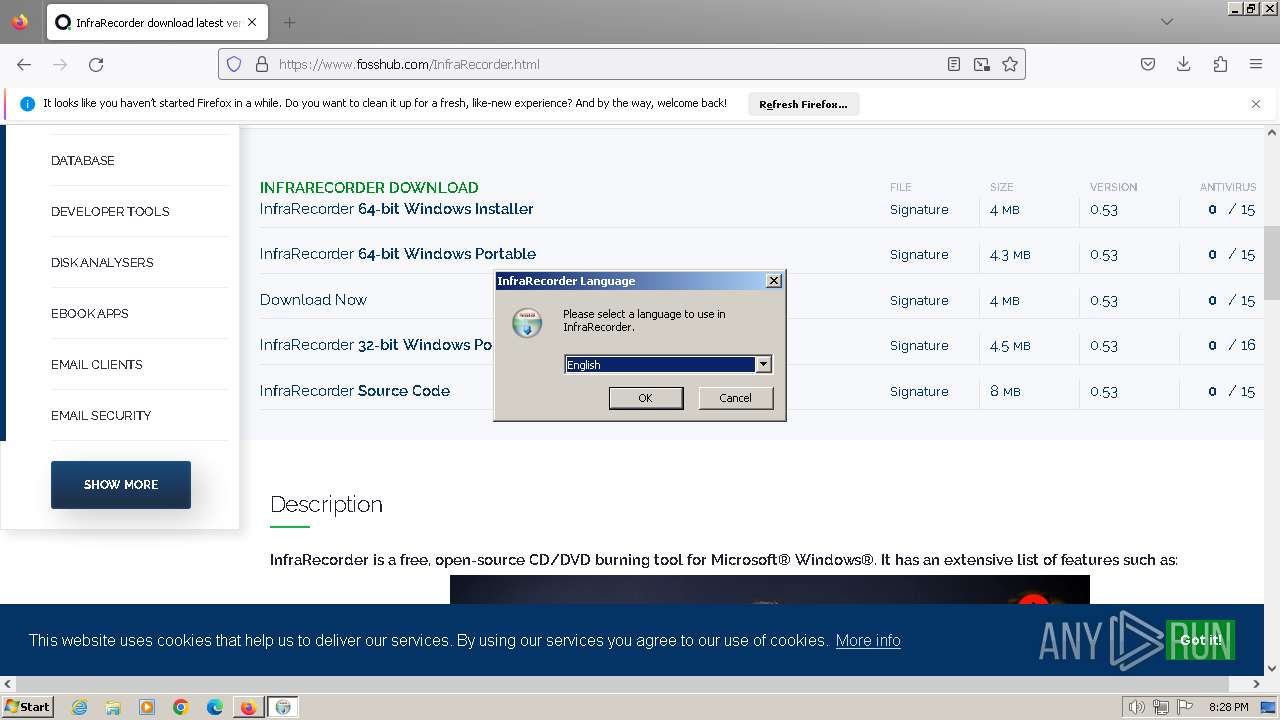Viewport: 1280px width, 720px height.
Task: Open DEVELOPER TOOLS category in sidebar
Action: pyautogui.click(x=110, y=212)
